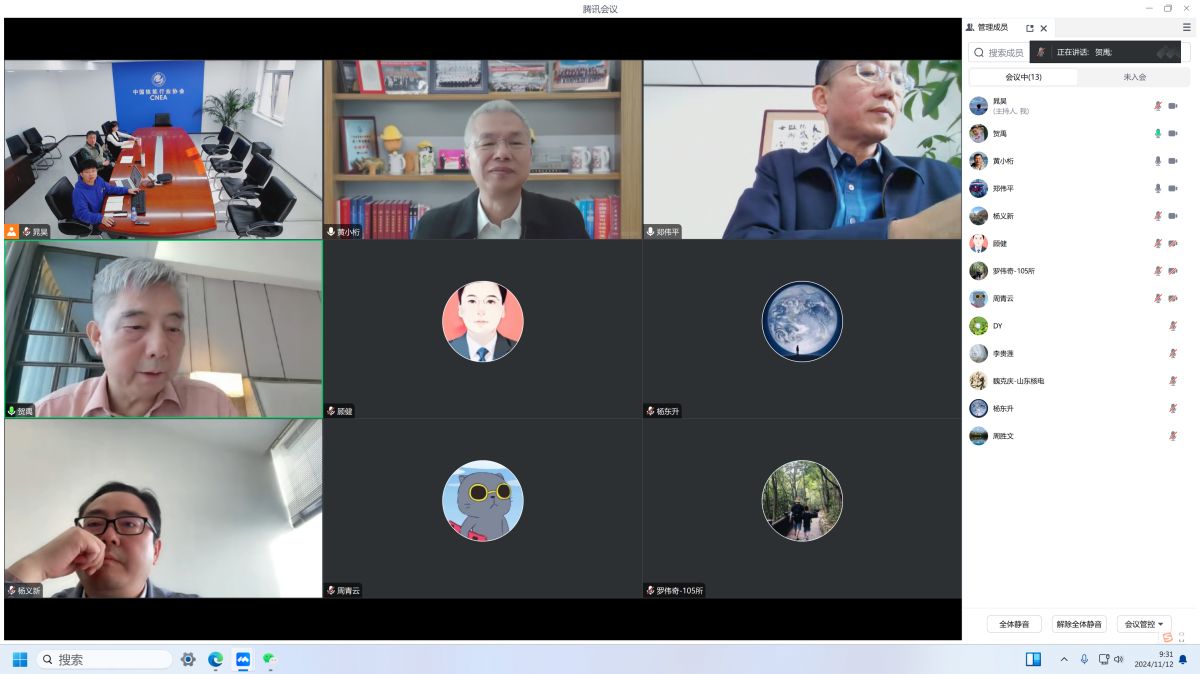
Task: Toggle microphone for 郑伟平 in member list
Action: pos(1158,188)
